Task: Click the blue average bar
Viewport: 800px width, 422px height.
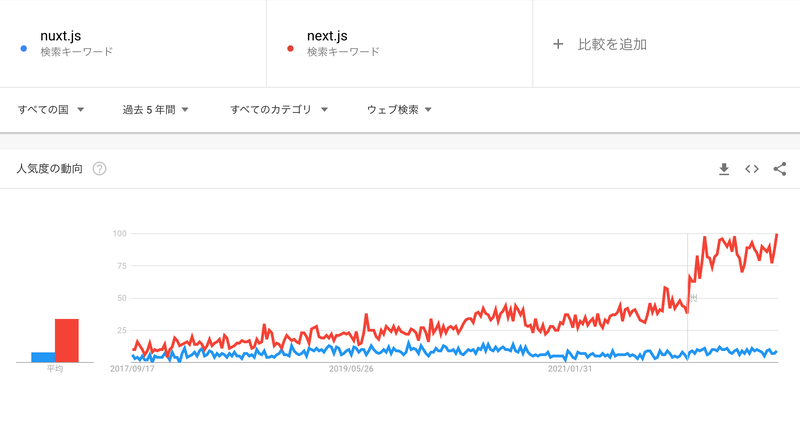Action: tap(43, 356)
